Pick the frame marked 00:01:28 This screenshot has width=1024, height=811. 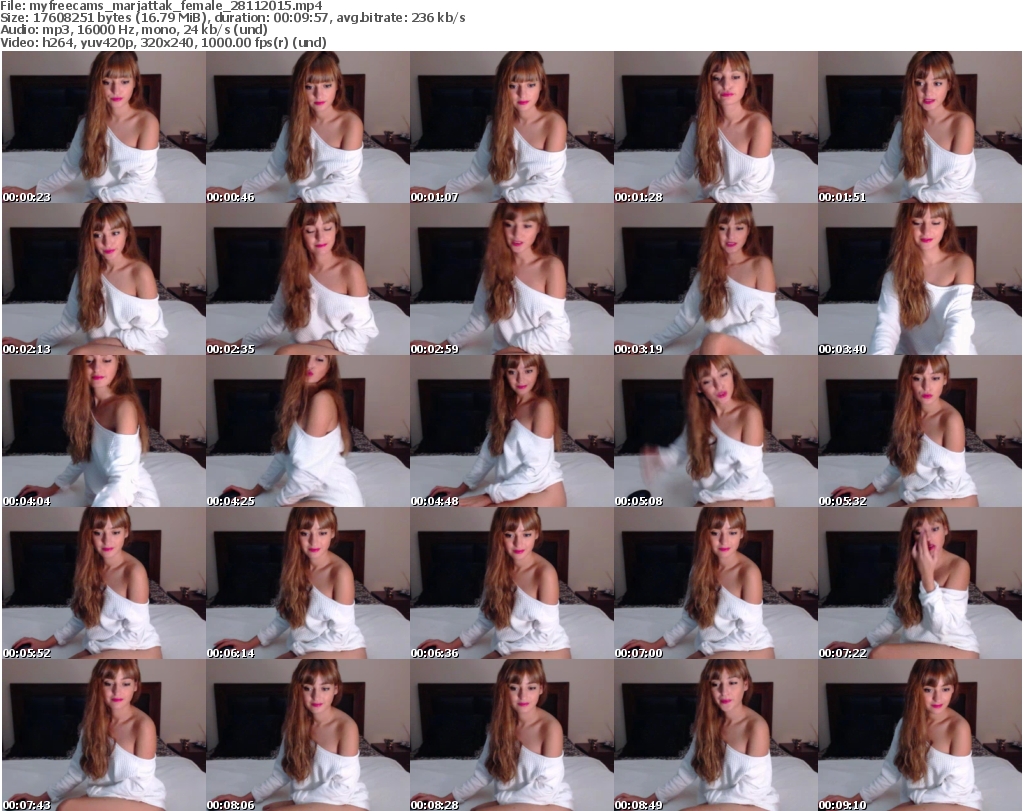point(716,127)
